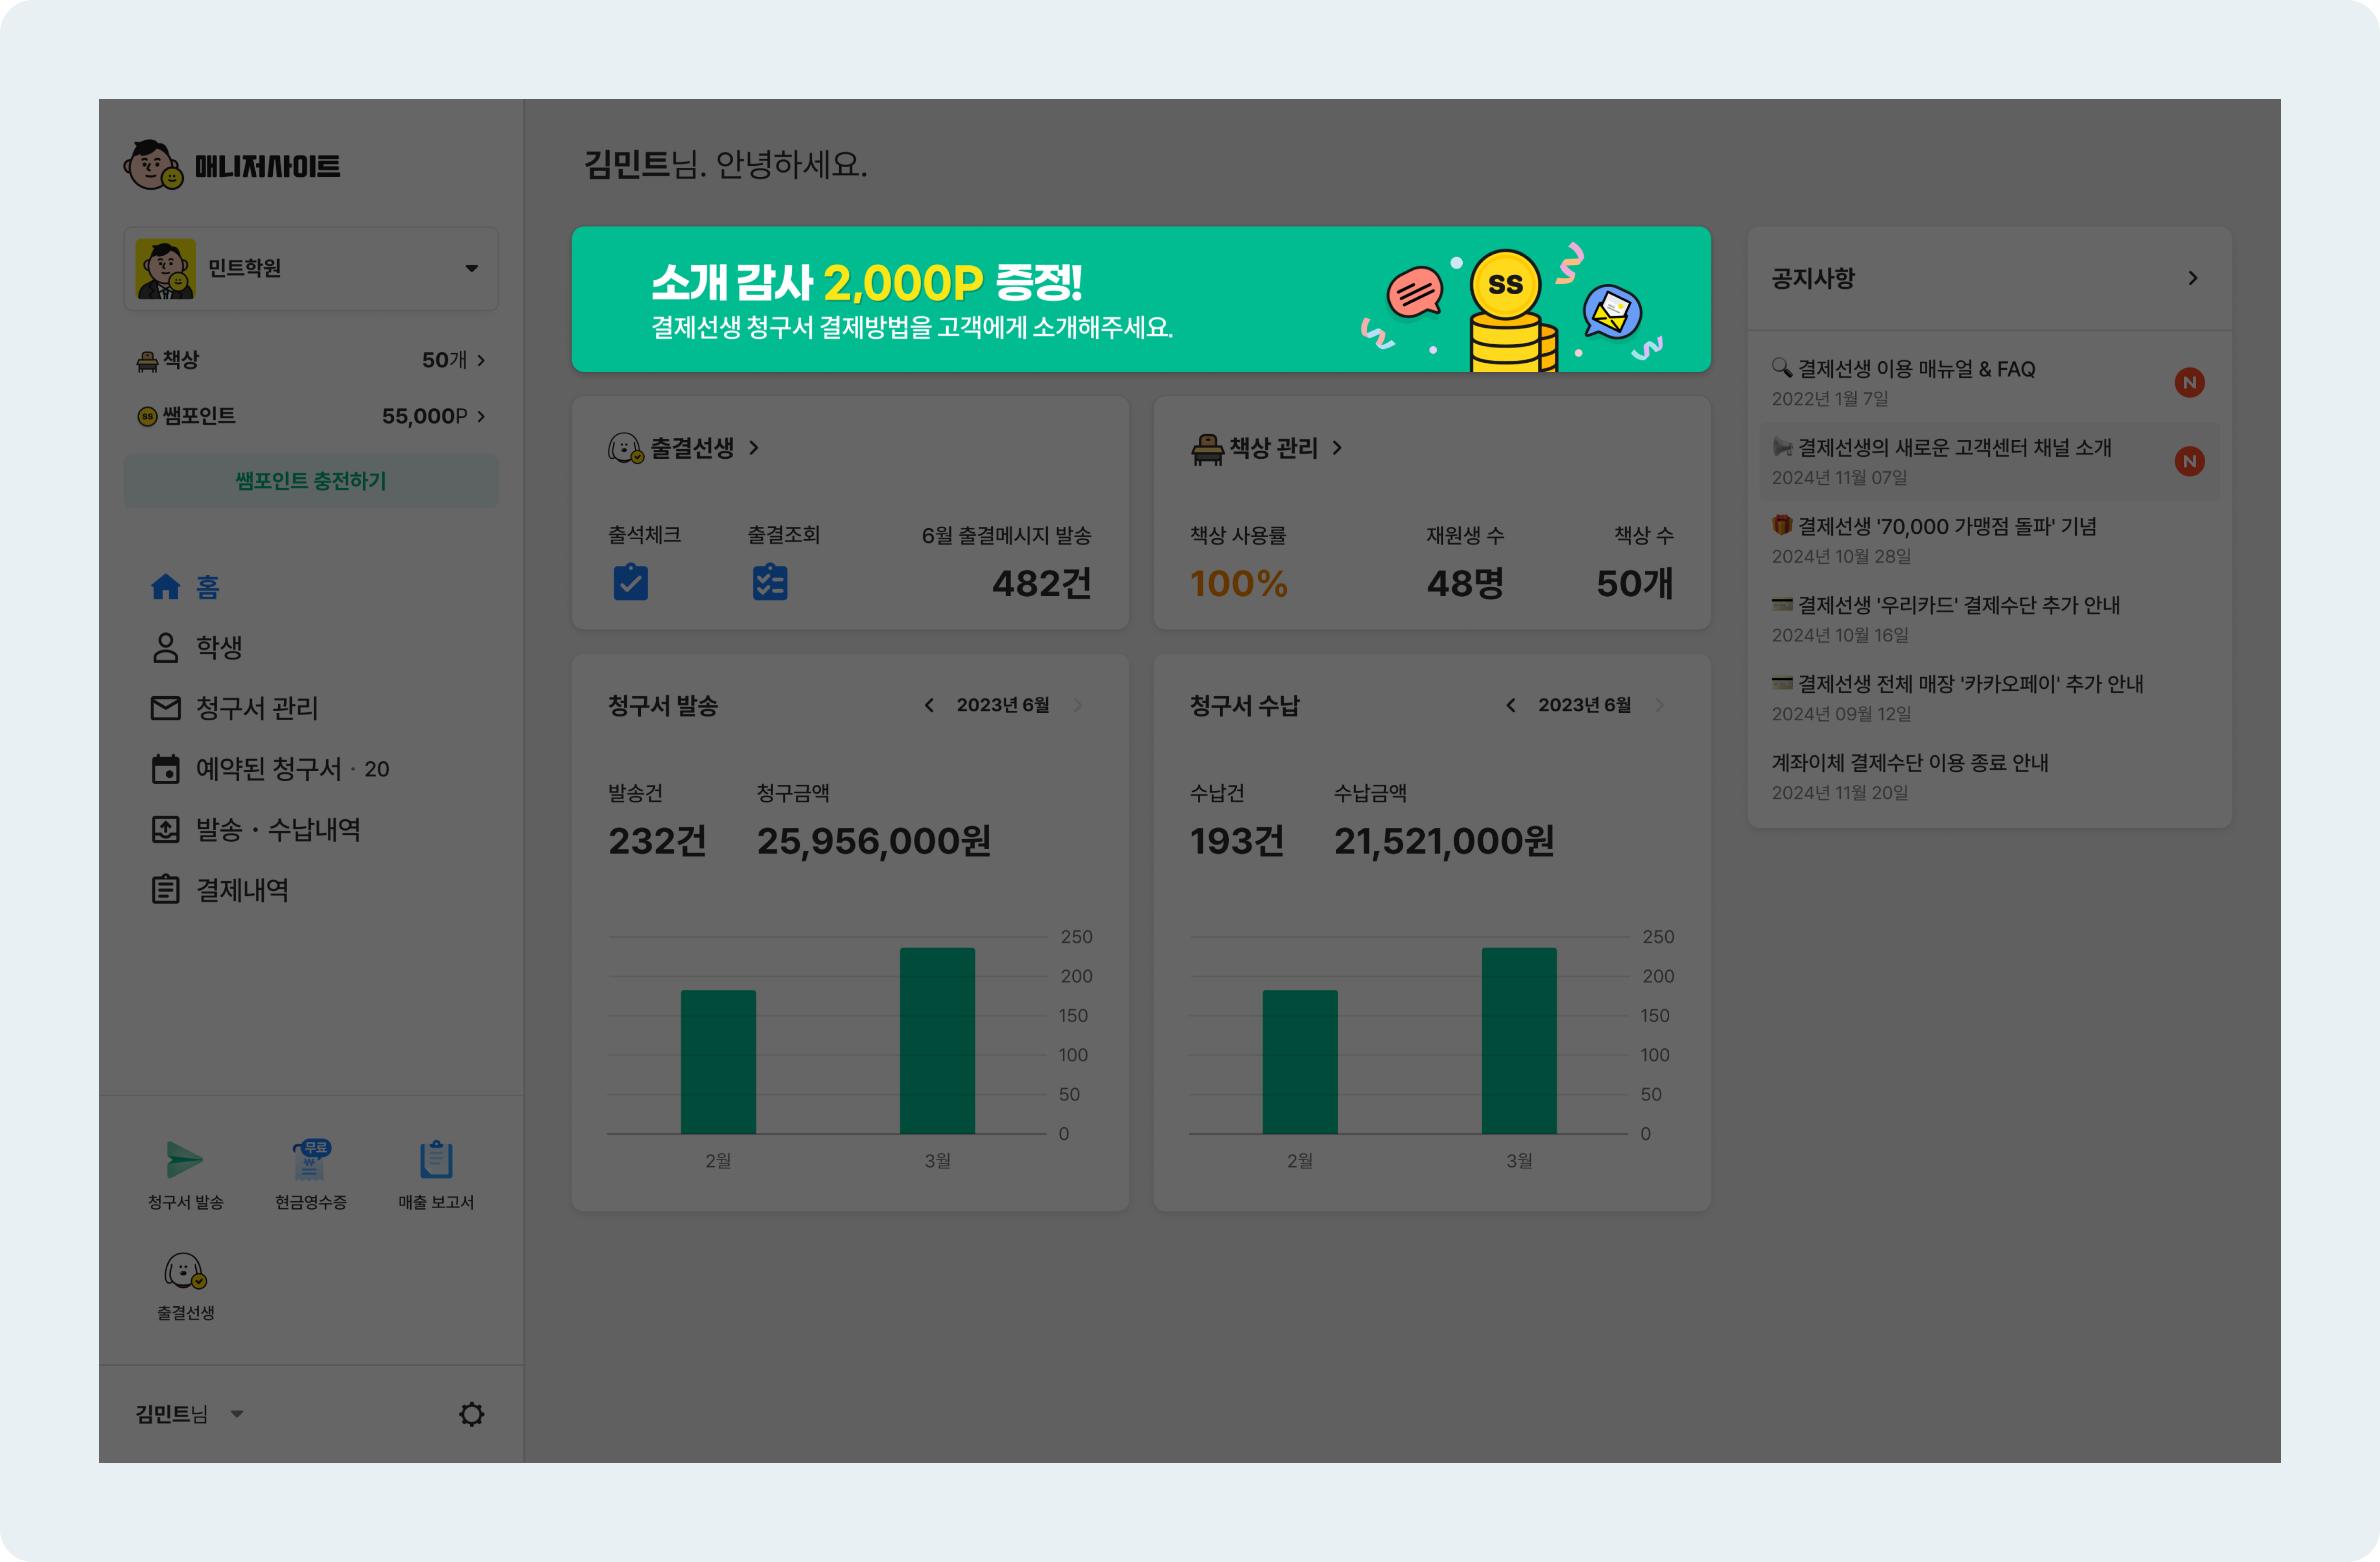Open 청구서 관리 menu item
This screenshot has width=2380, height=1562.
(x=256, y=708)
